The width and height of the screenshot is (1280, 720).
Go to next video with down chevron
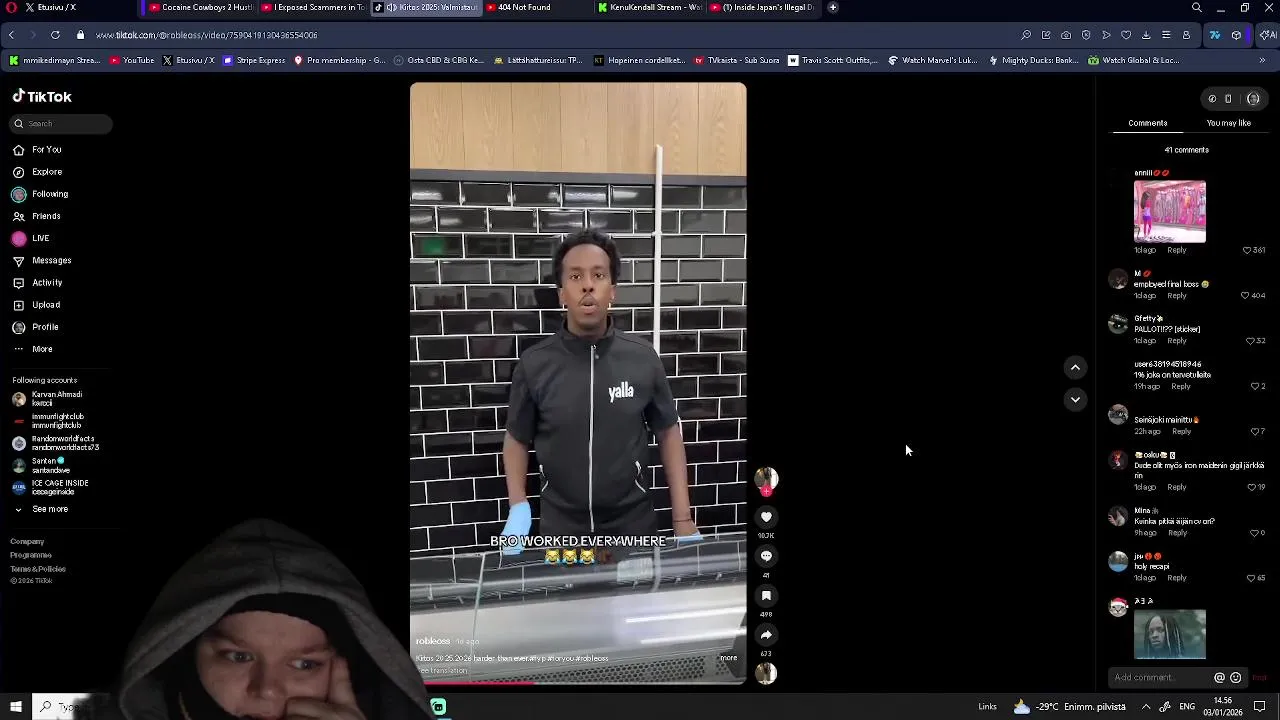click(1075, 400)
